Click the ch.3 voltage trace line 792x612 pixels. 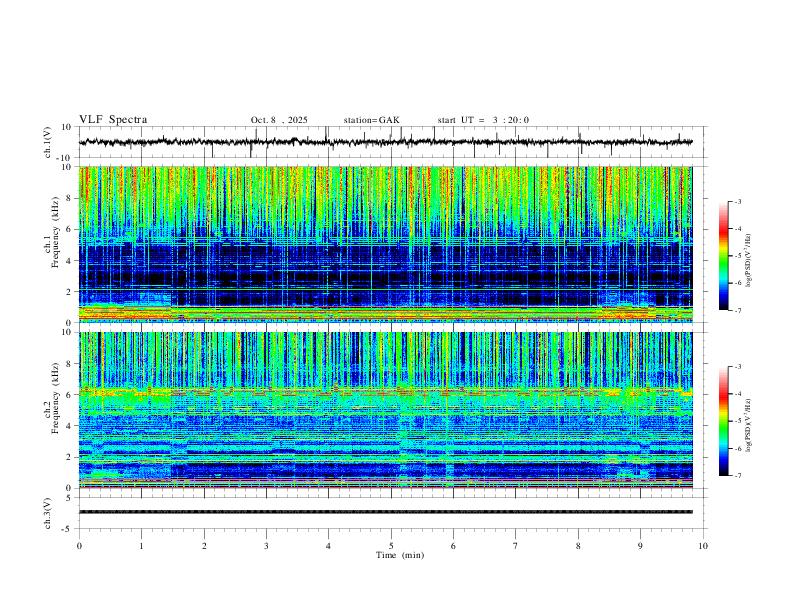pyautogui.click(x=386, y=512)
